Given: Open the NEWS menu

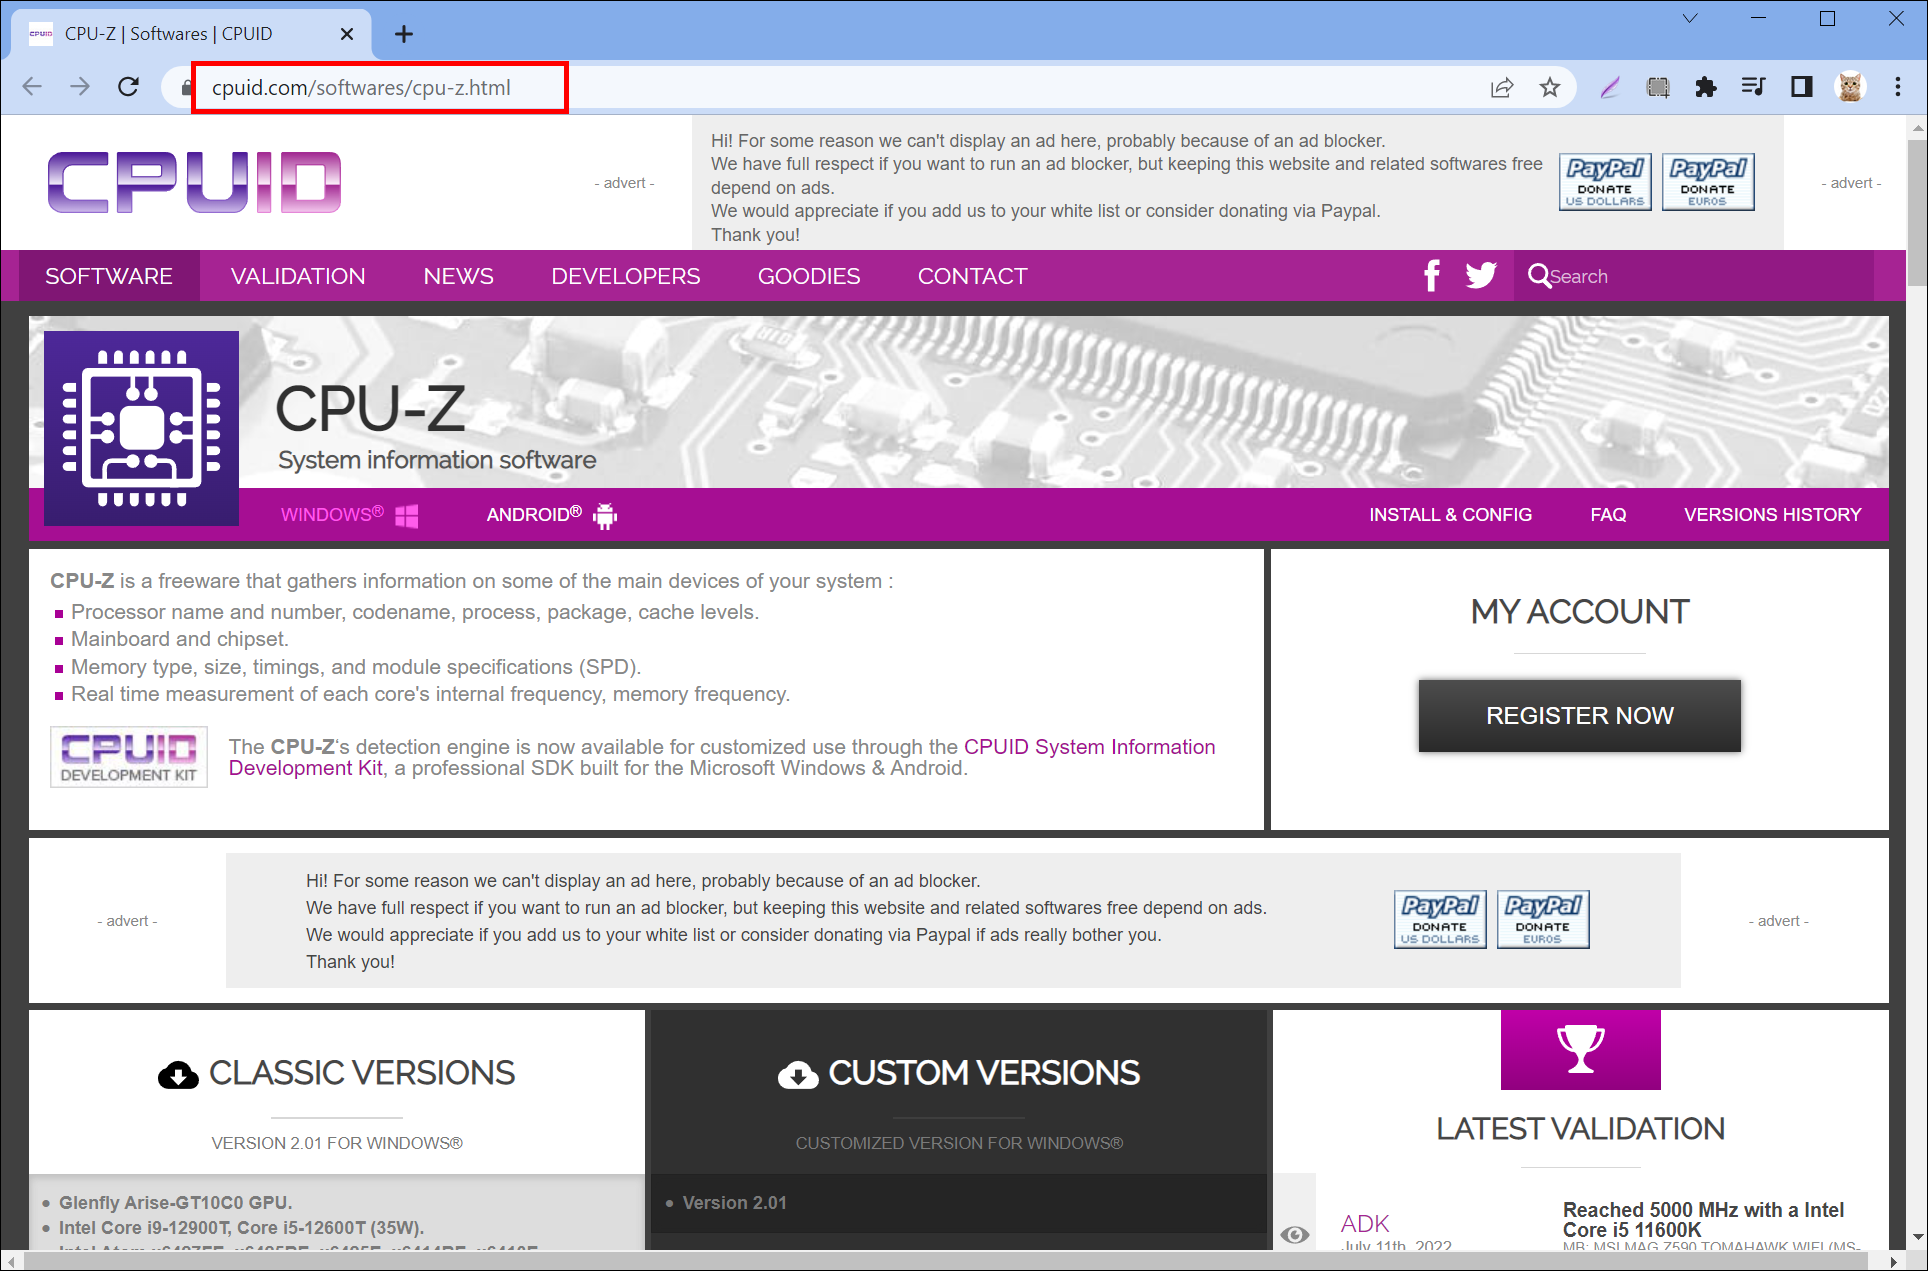Looking at the screenshot, I should 458,276.
